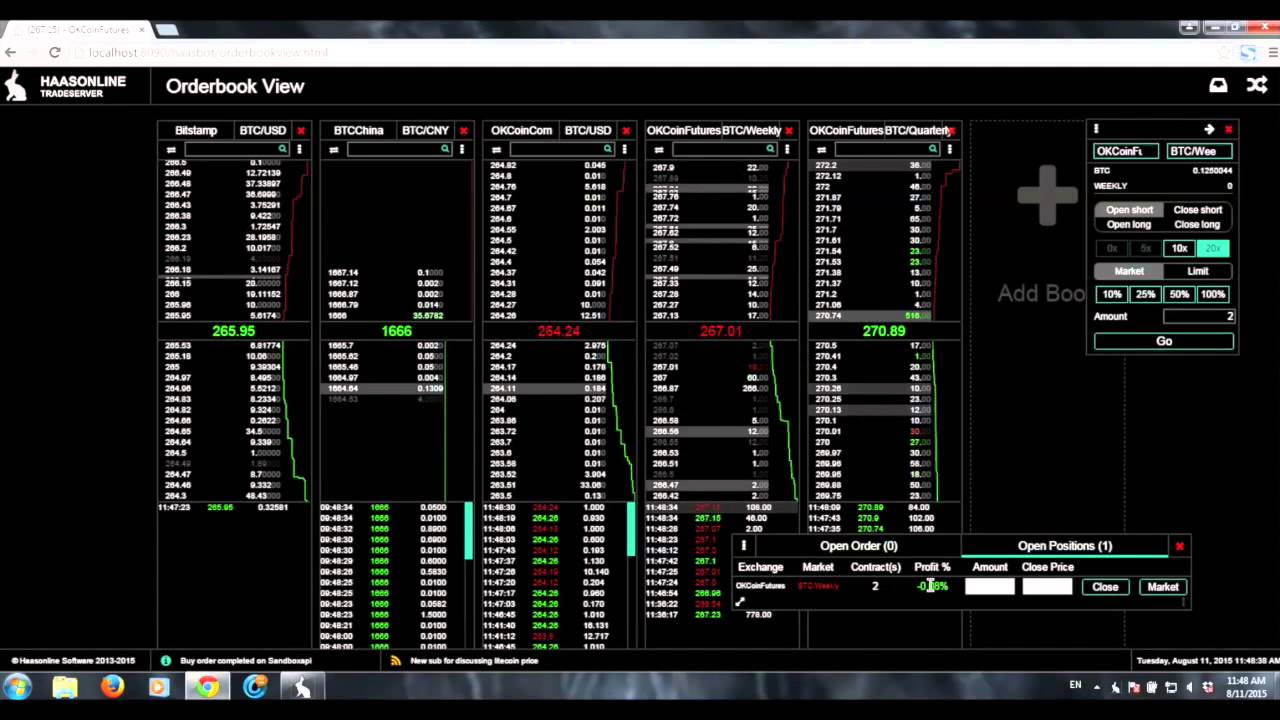Open three-dot menu of OKCoinFutures Quarterly panel
This screenshot has height=720, width=1280.
[x=949, y=149]
